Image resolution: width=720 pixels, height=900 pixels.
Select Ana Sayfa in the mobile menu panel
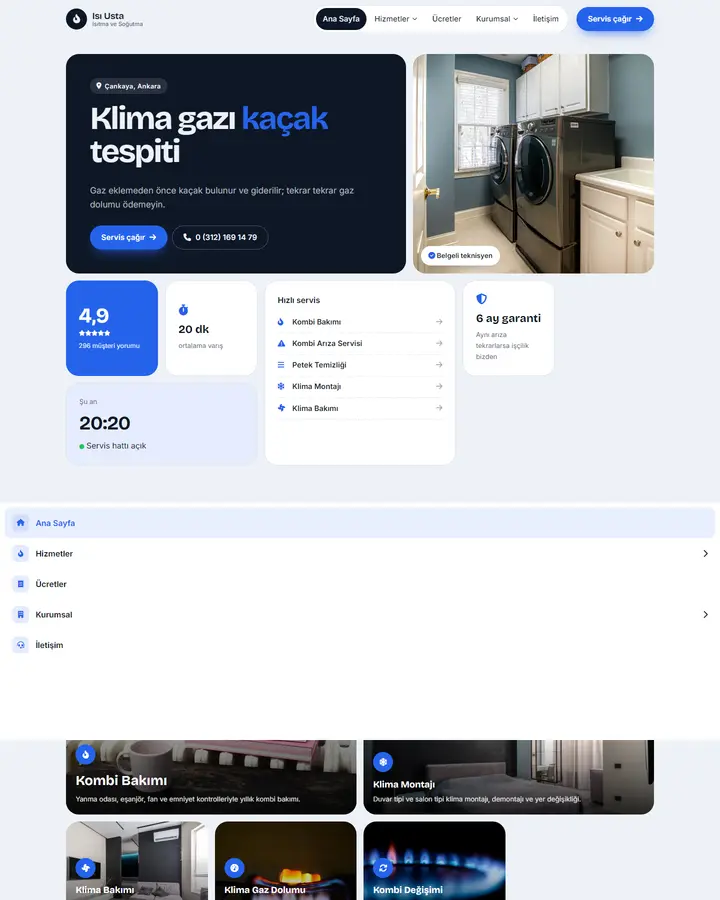[x=360, y=523]
